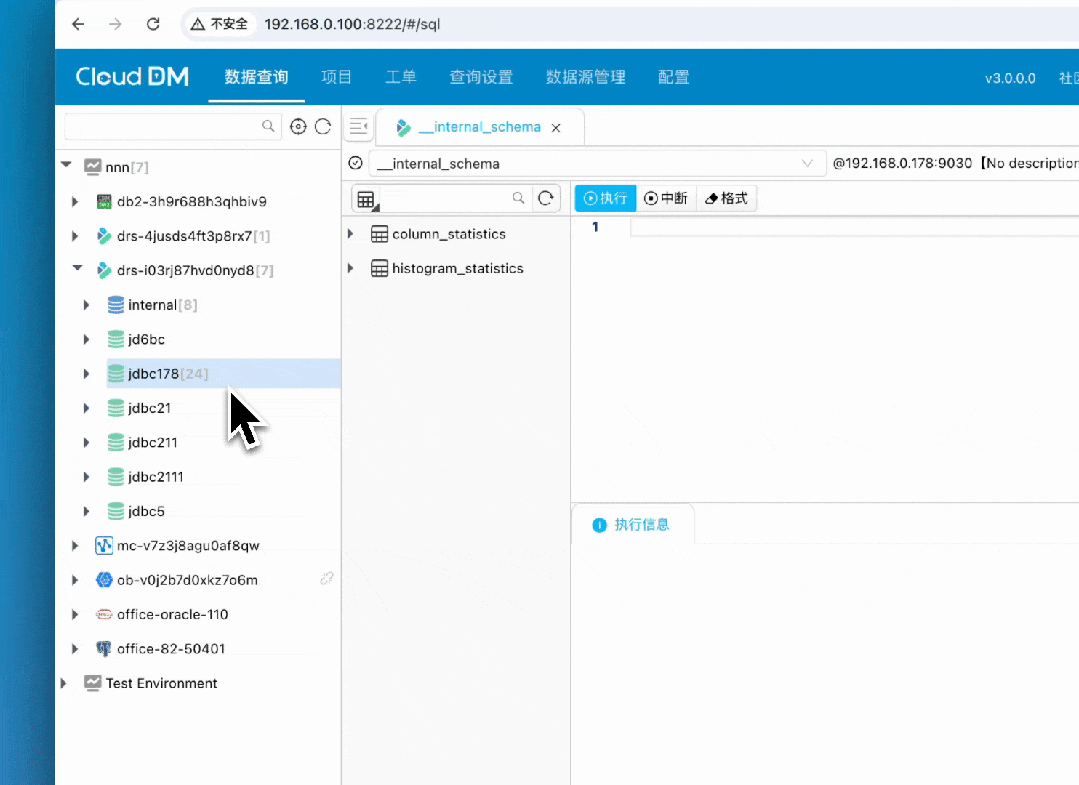Click the table type filter icon
1079x785 pixels.
(367, 200)
